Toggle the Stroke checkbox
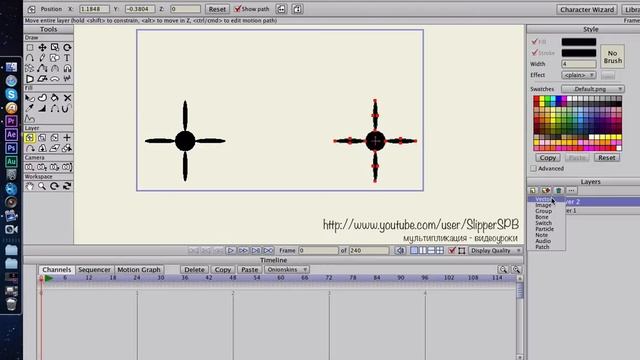The height and width of the screenshot is (360, 640). 534,53
